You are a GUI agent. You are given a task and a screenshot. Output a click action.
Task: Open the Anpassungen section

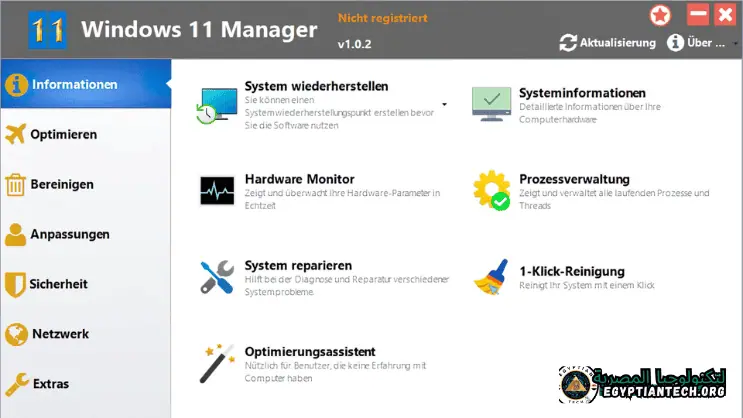point(86,234)
